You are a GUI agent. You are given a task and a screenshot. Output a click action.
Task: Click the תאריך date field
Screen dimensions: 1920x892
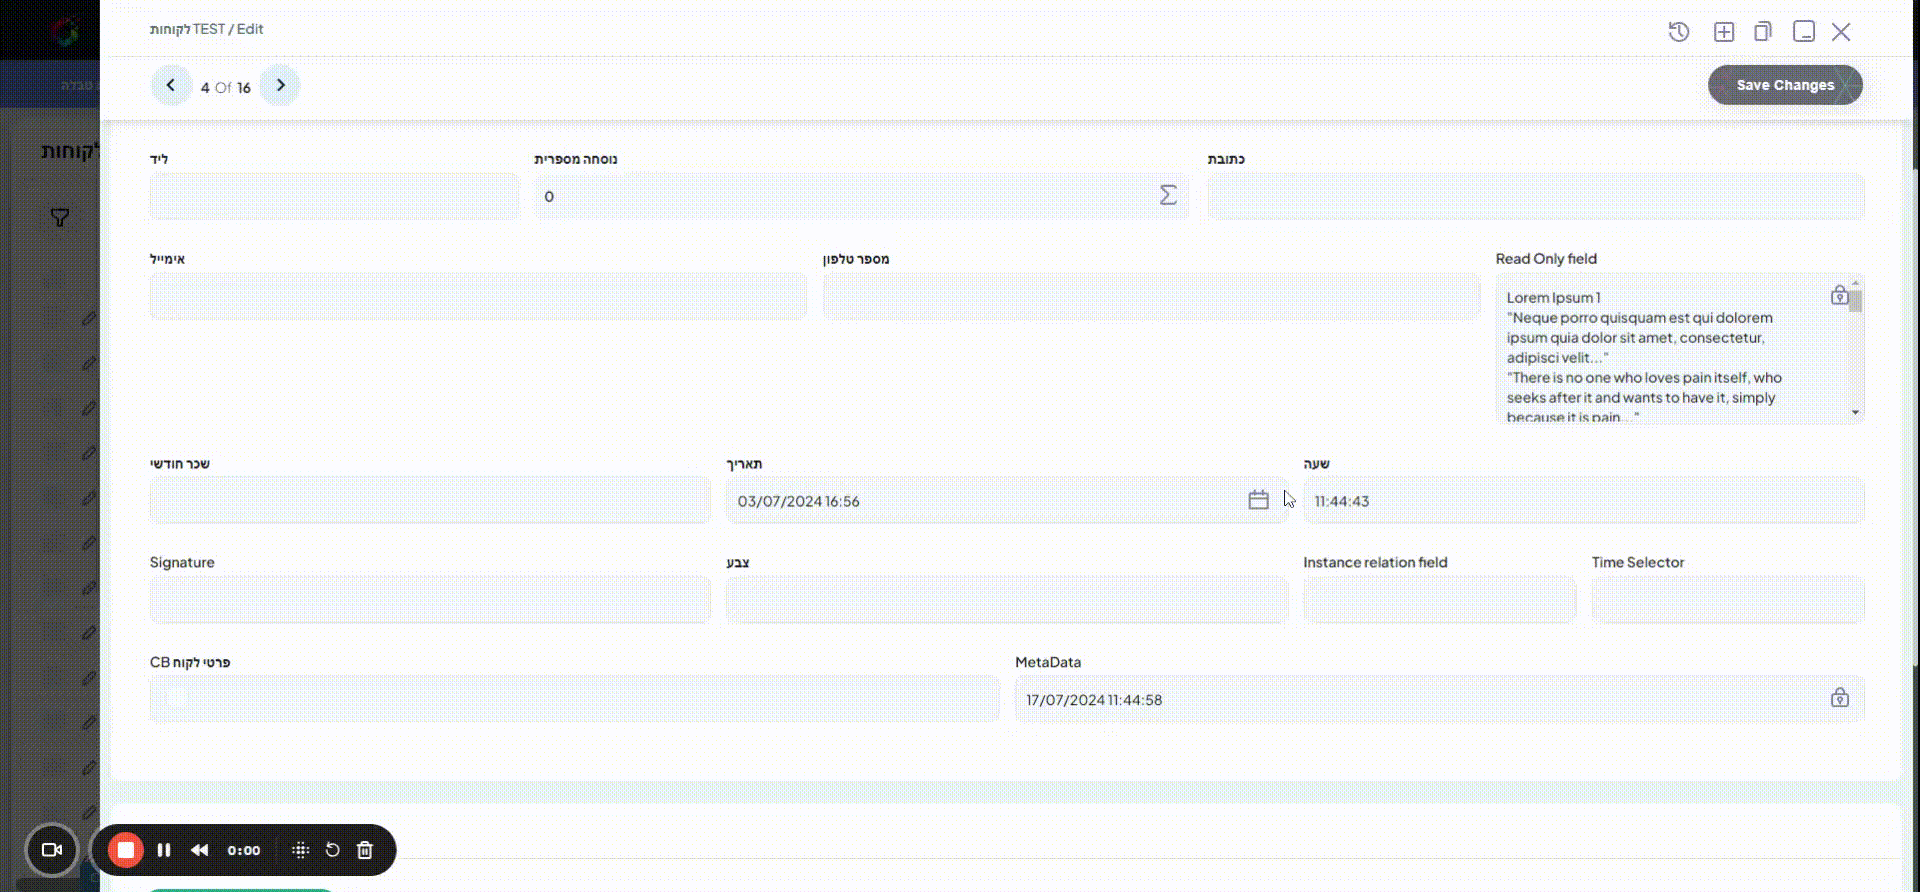click(1007, 500)
